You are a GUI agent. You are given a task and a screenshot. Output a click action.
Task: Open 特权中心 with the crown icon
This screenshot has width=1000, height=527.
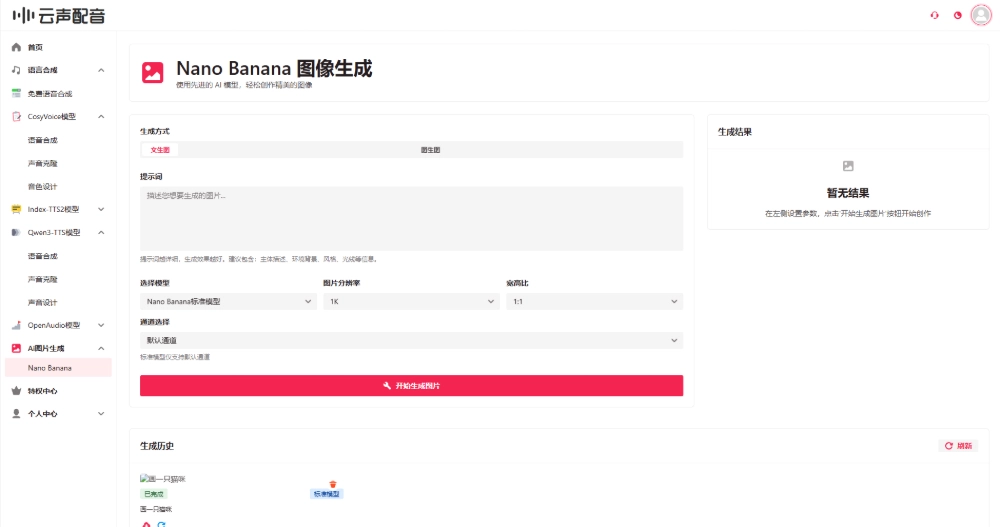click(x=42, y=391)
